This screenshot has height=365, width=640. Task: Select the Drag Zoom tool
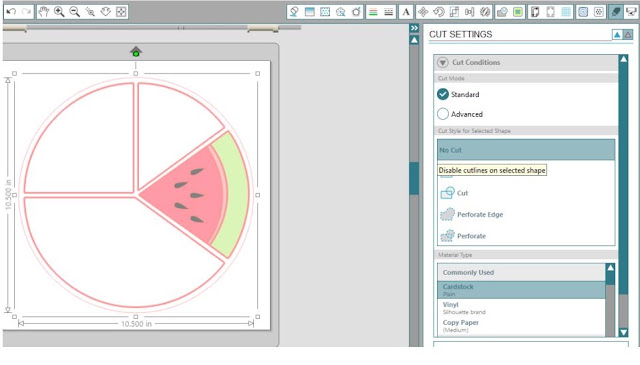pos(106,12)
